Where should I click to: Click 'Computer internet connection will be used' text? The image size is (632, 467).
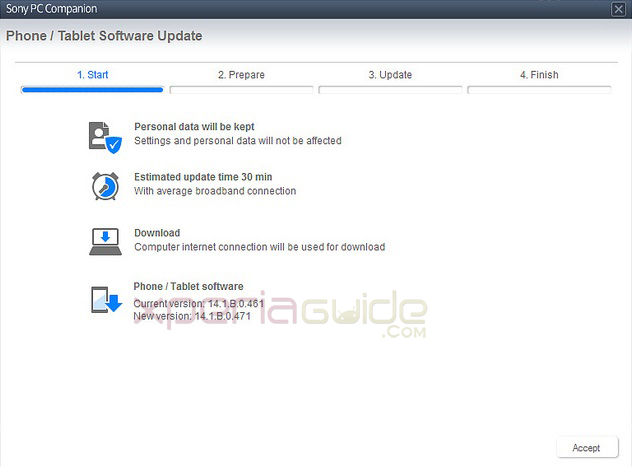coord(260,247)
